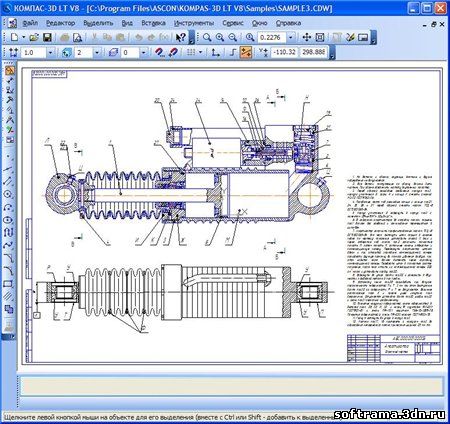Select the Arc tool
The image size is (450, 424).
tap(9, 207)
